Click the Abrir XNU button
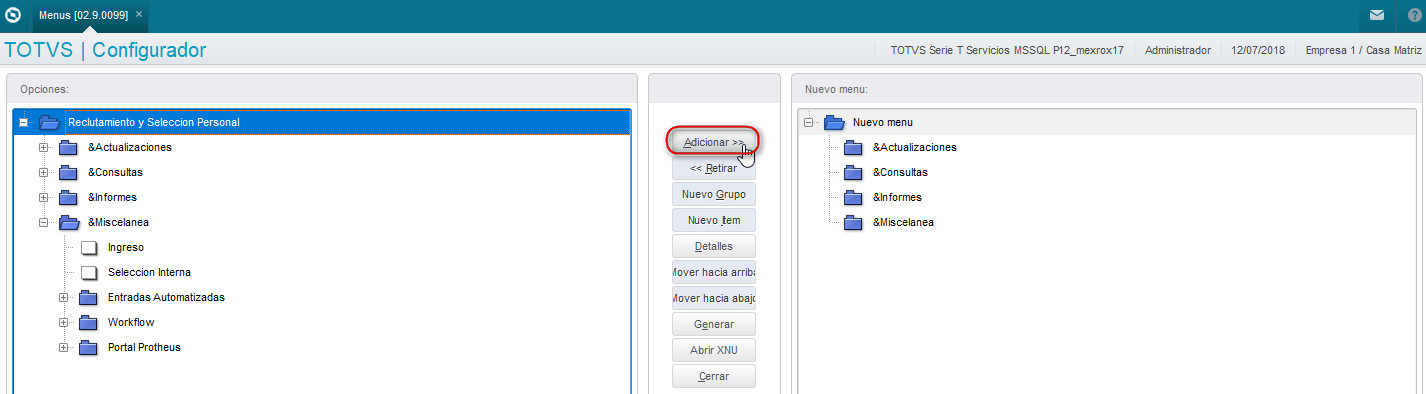 coord(714,350)
